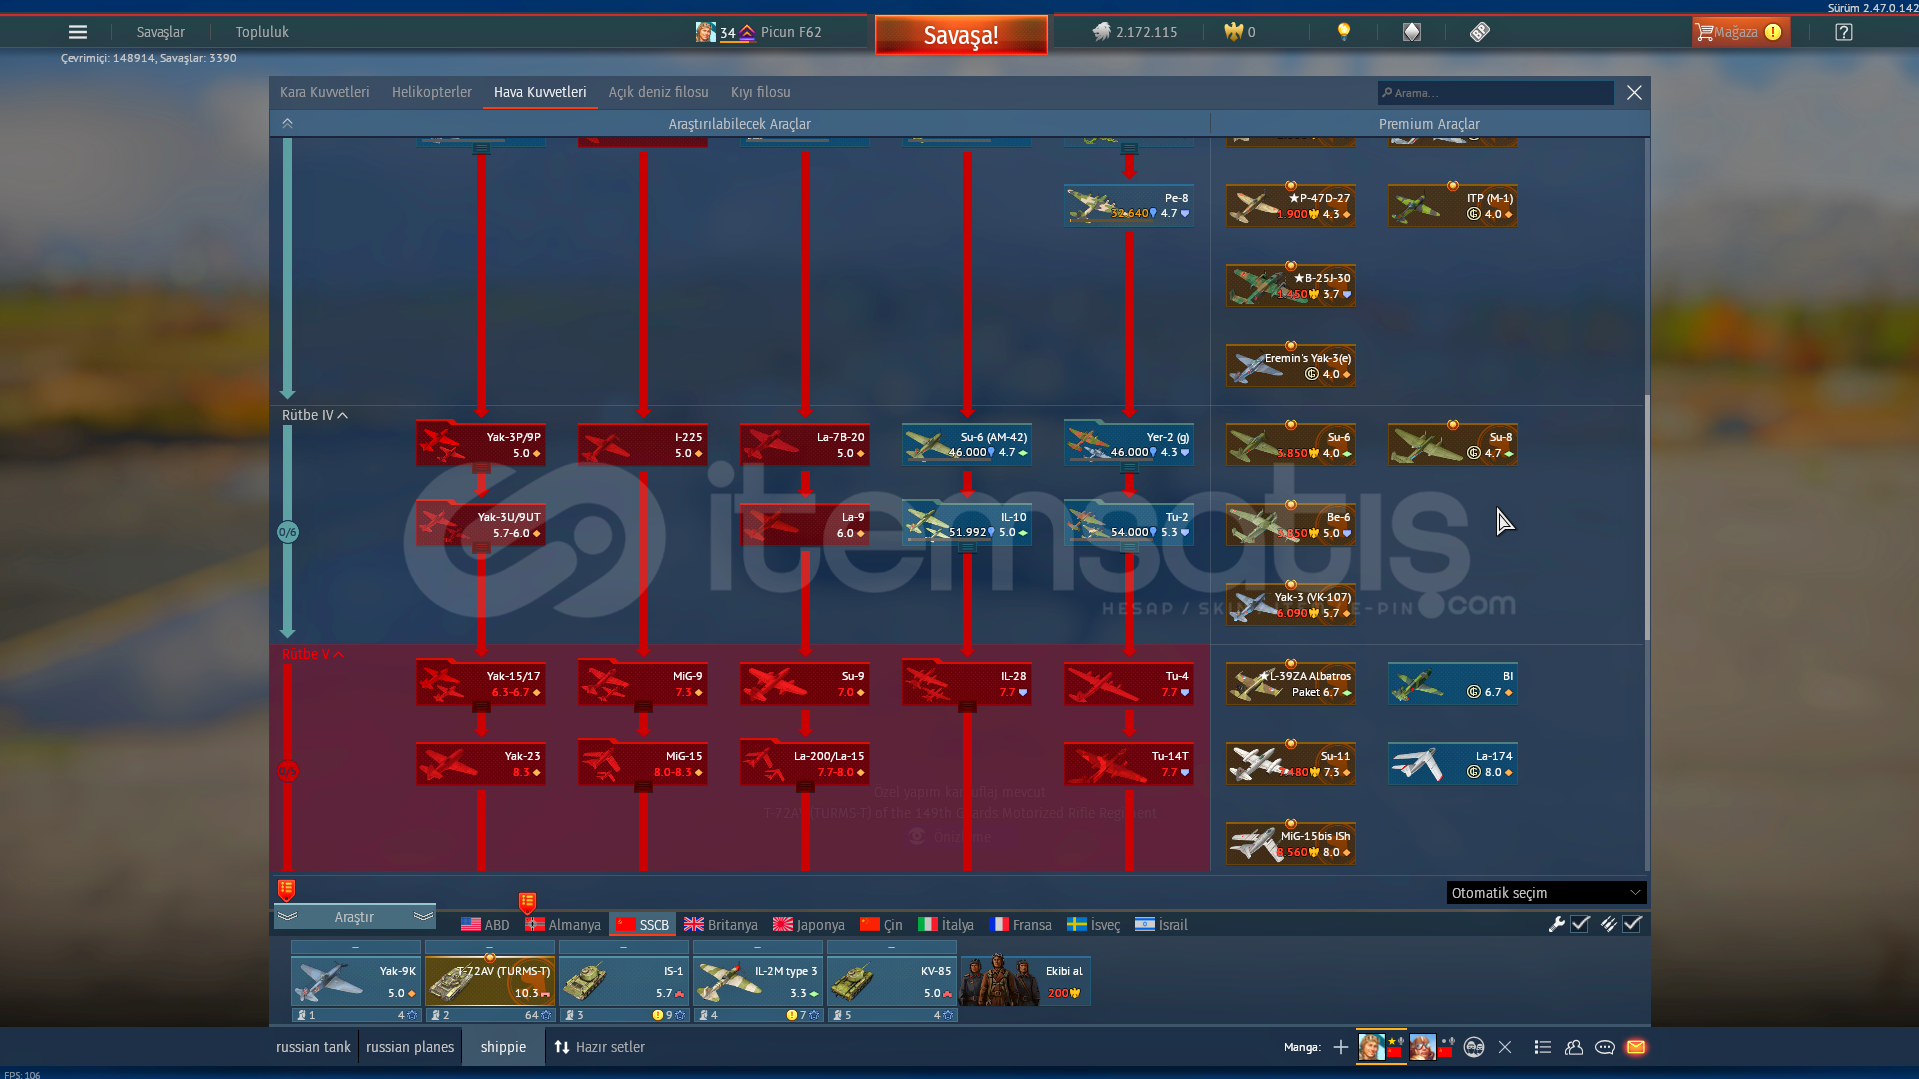Collapse the Rütbe IV rank section

coord(314,415)
